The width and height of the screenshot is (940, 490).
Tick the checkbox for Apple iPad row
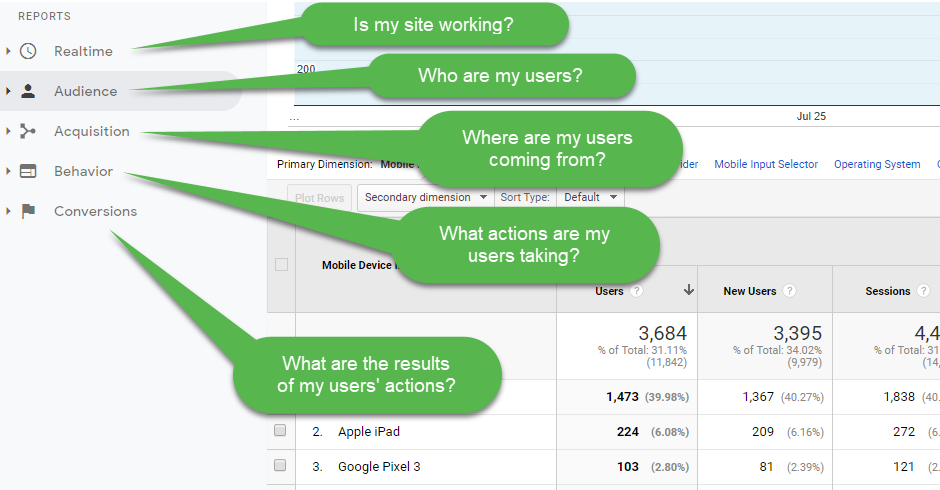pyautogui.click(x=281, y=431)
